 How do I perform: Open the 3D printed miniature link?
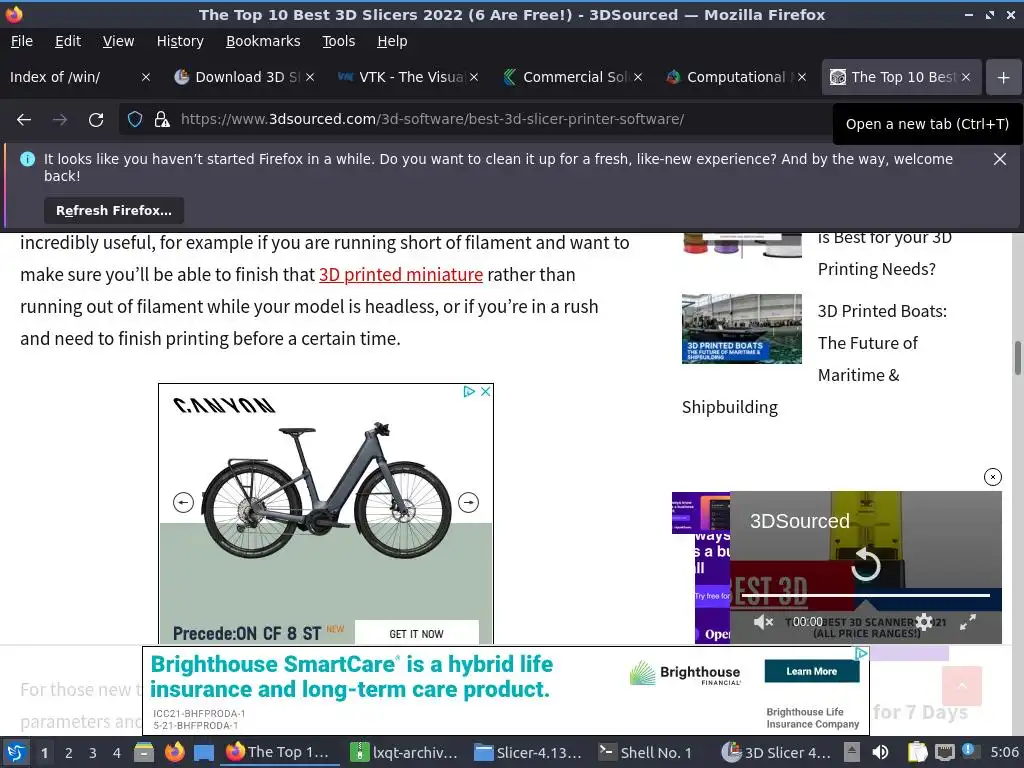point(401,275)
